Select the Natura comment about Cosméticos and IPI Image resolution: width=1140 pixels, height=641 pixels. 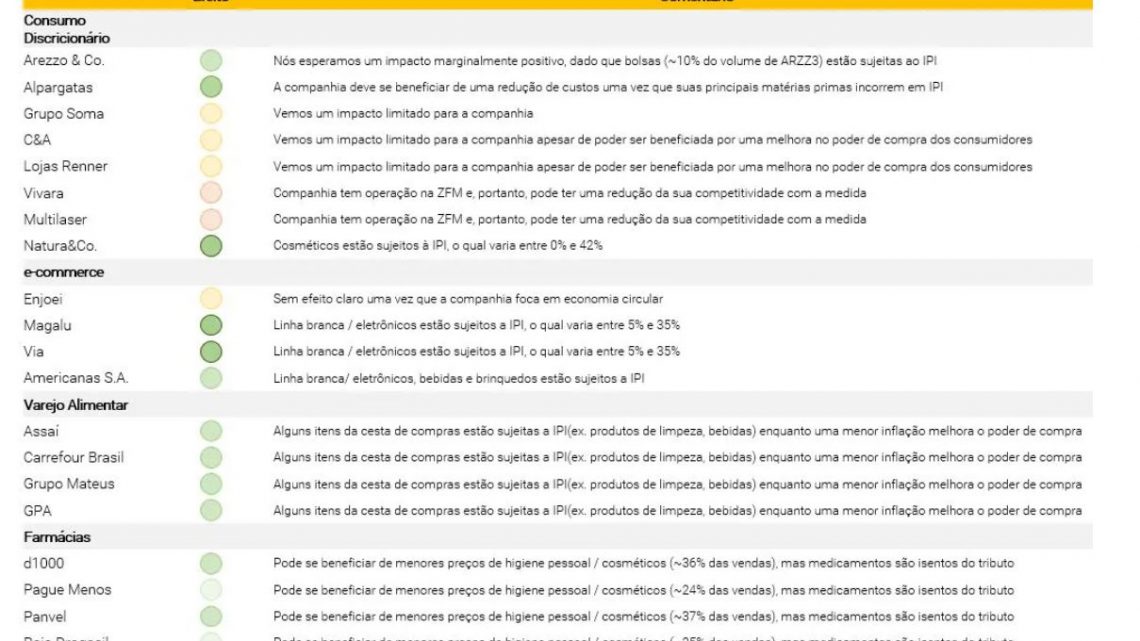[438, 246]
